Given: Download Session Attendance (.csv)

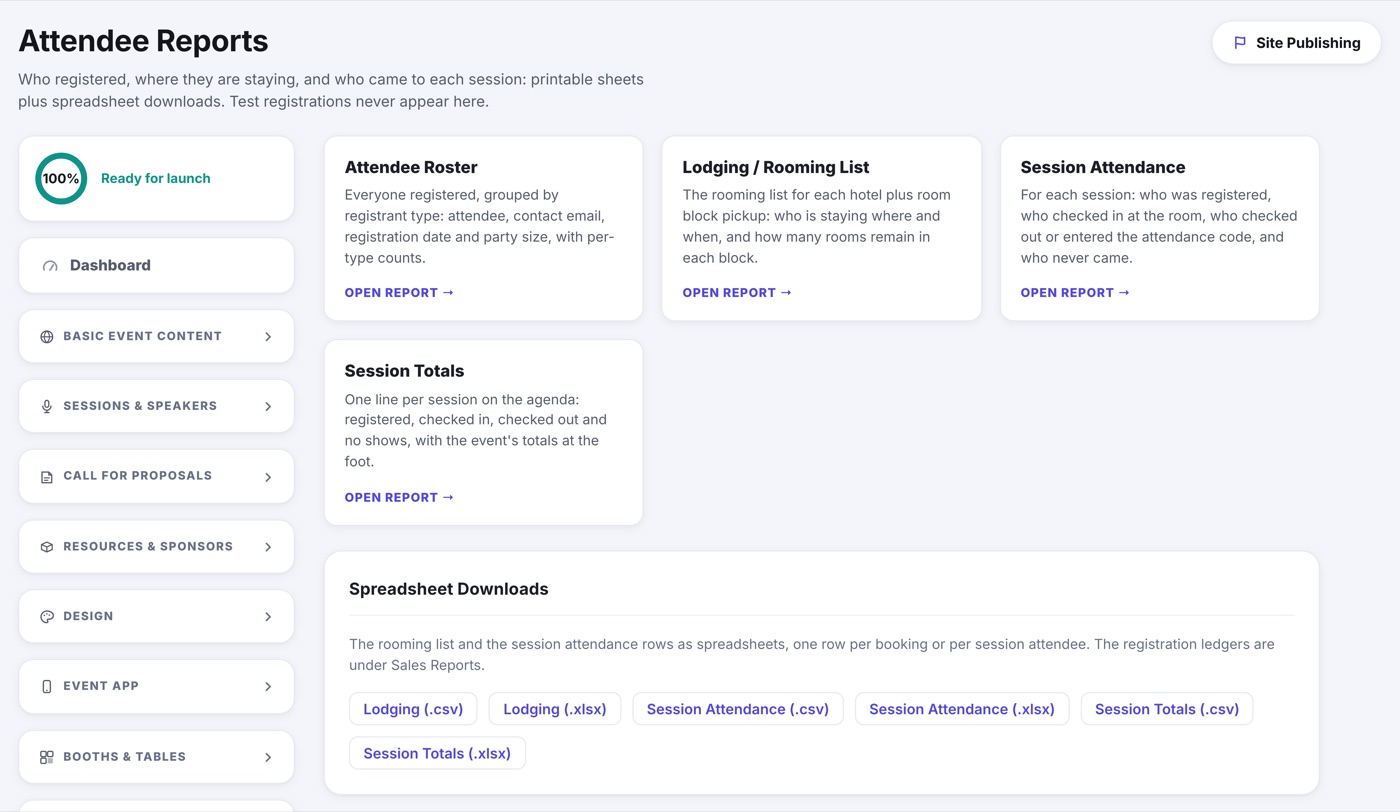Looking at the screenshot, I should (x=738, y=709).
